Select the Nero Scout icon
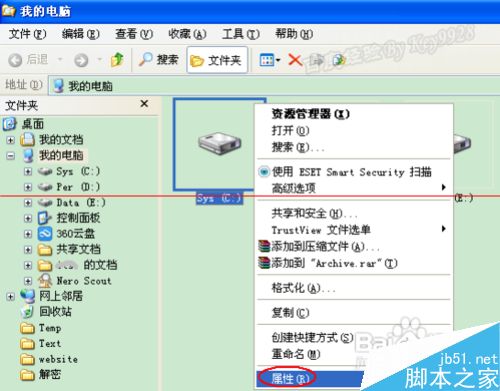 45,281
